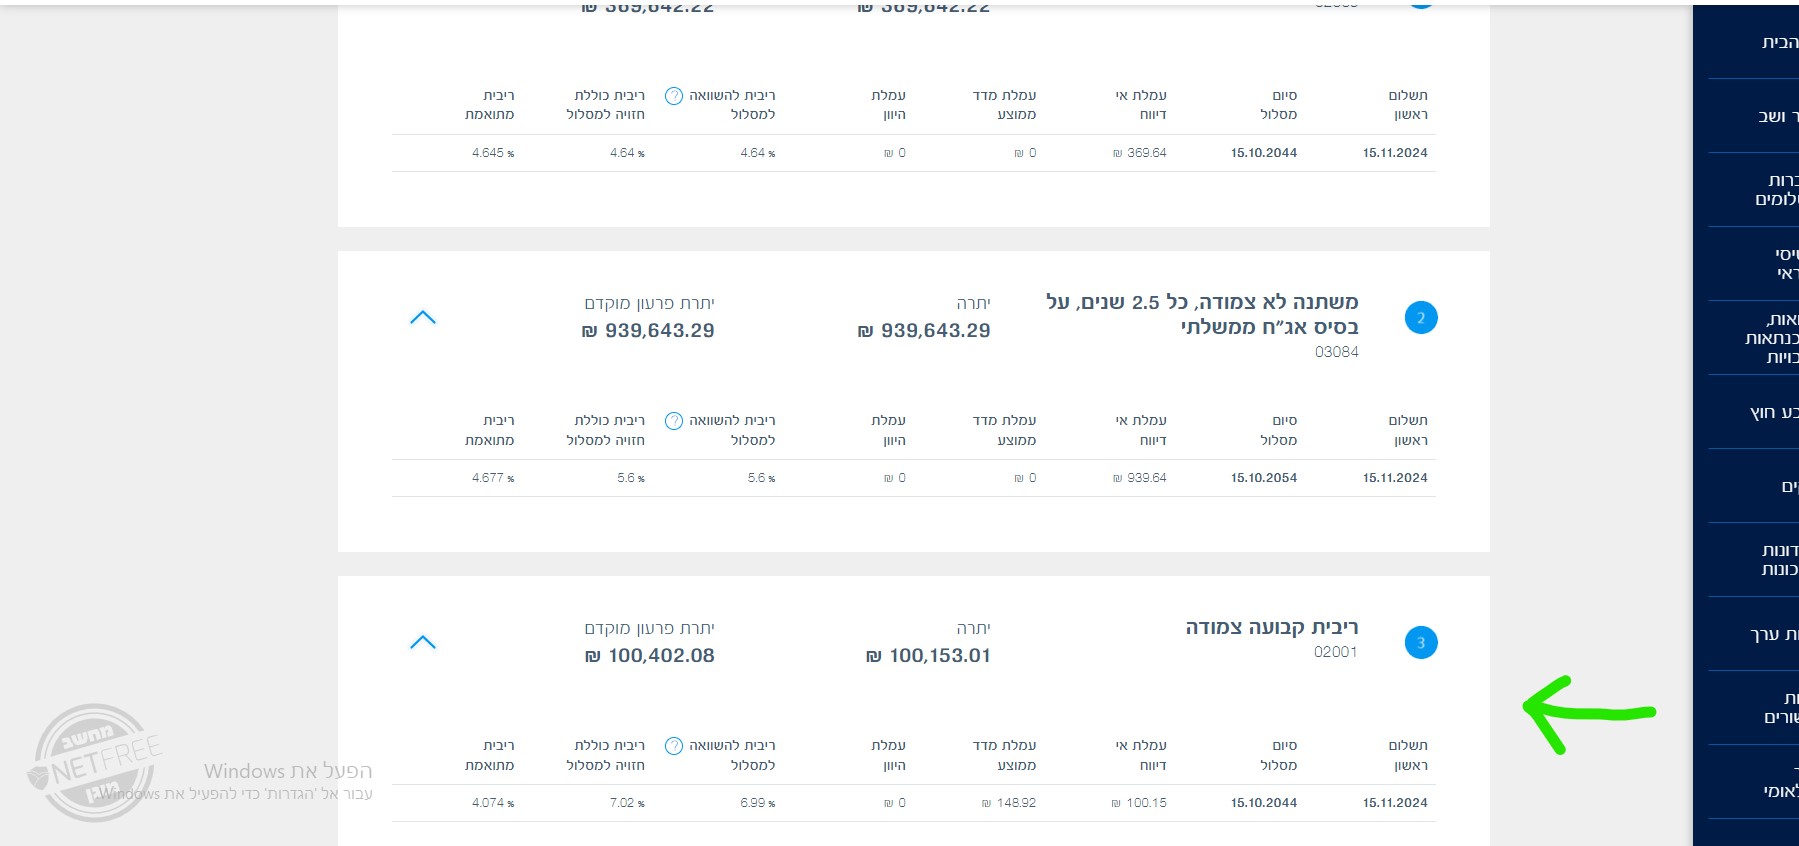Open ריבית להשוואה help icon in track 3
The height and width of the screenshot is (846, 1799).
[674, 746]
